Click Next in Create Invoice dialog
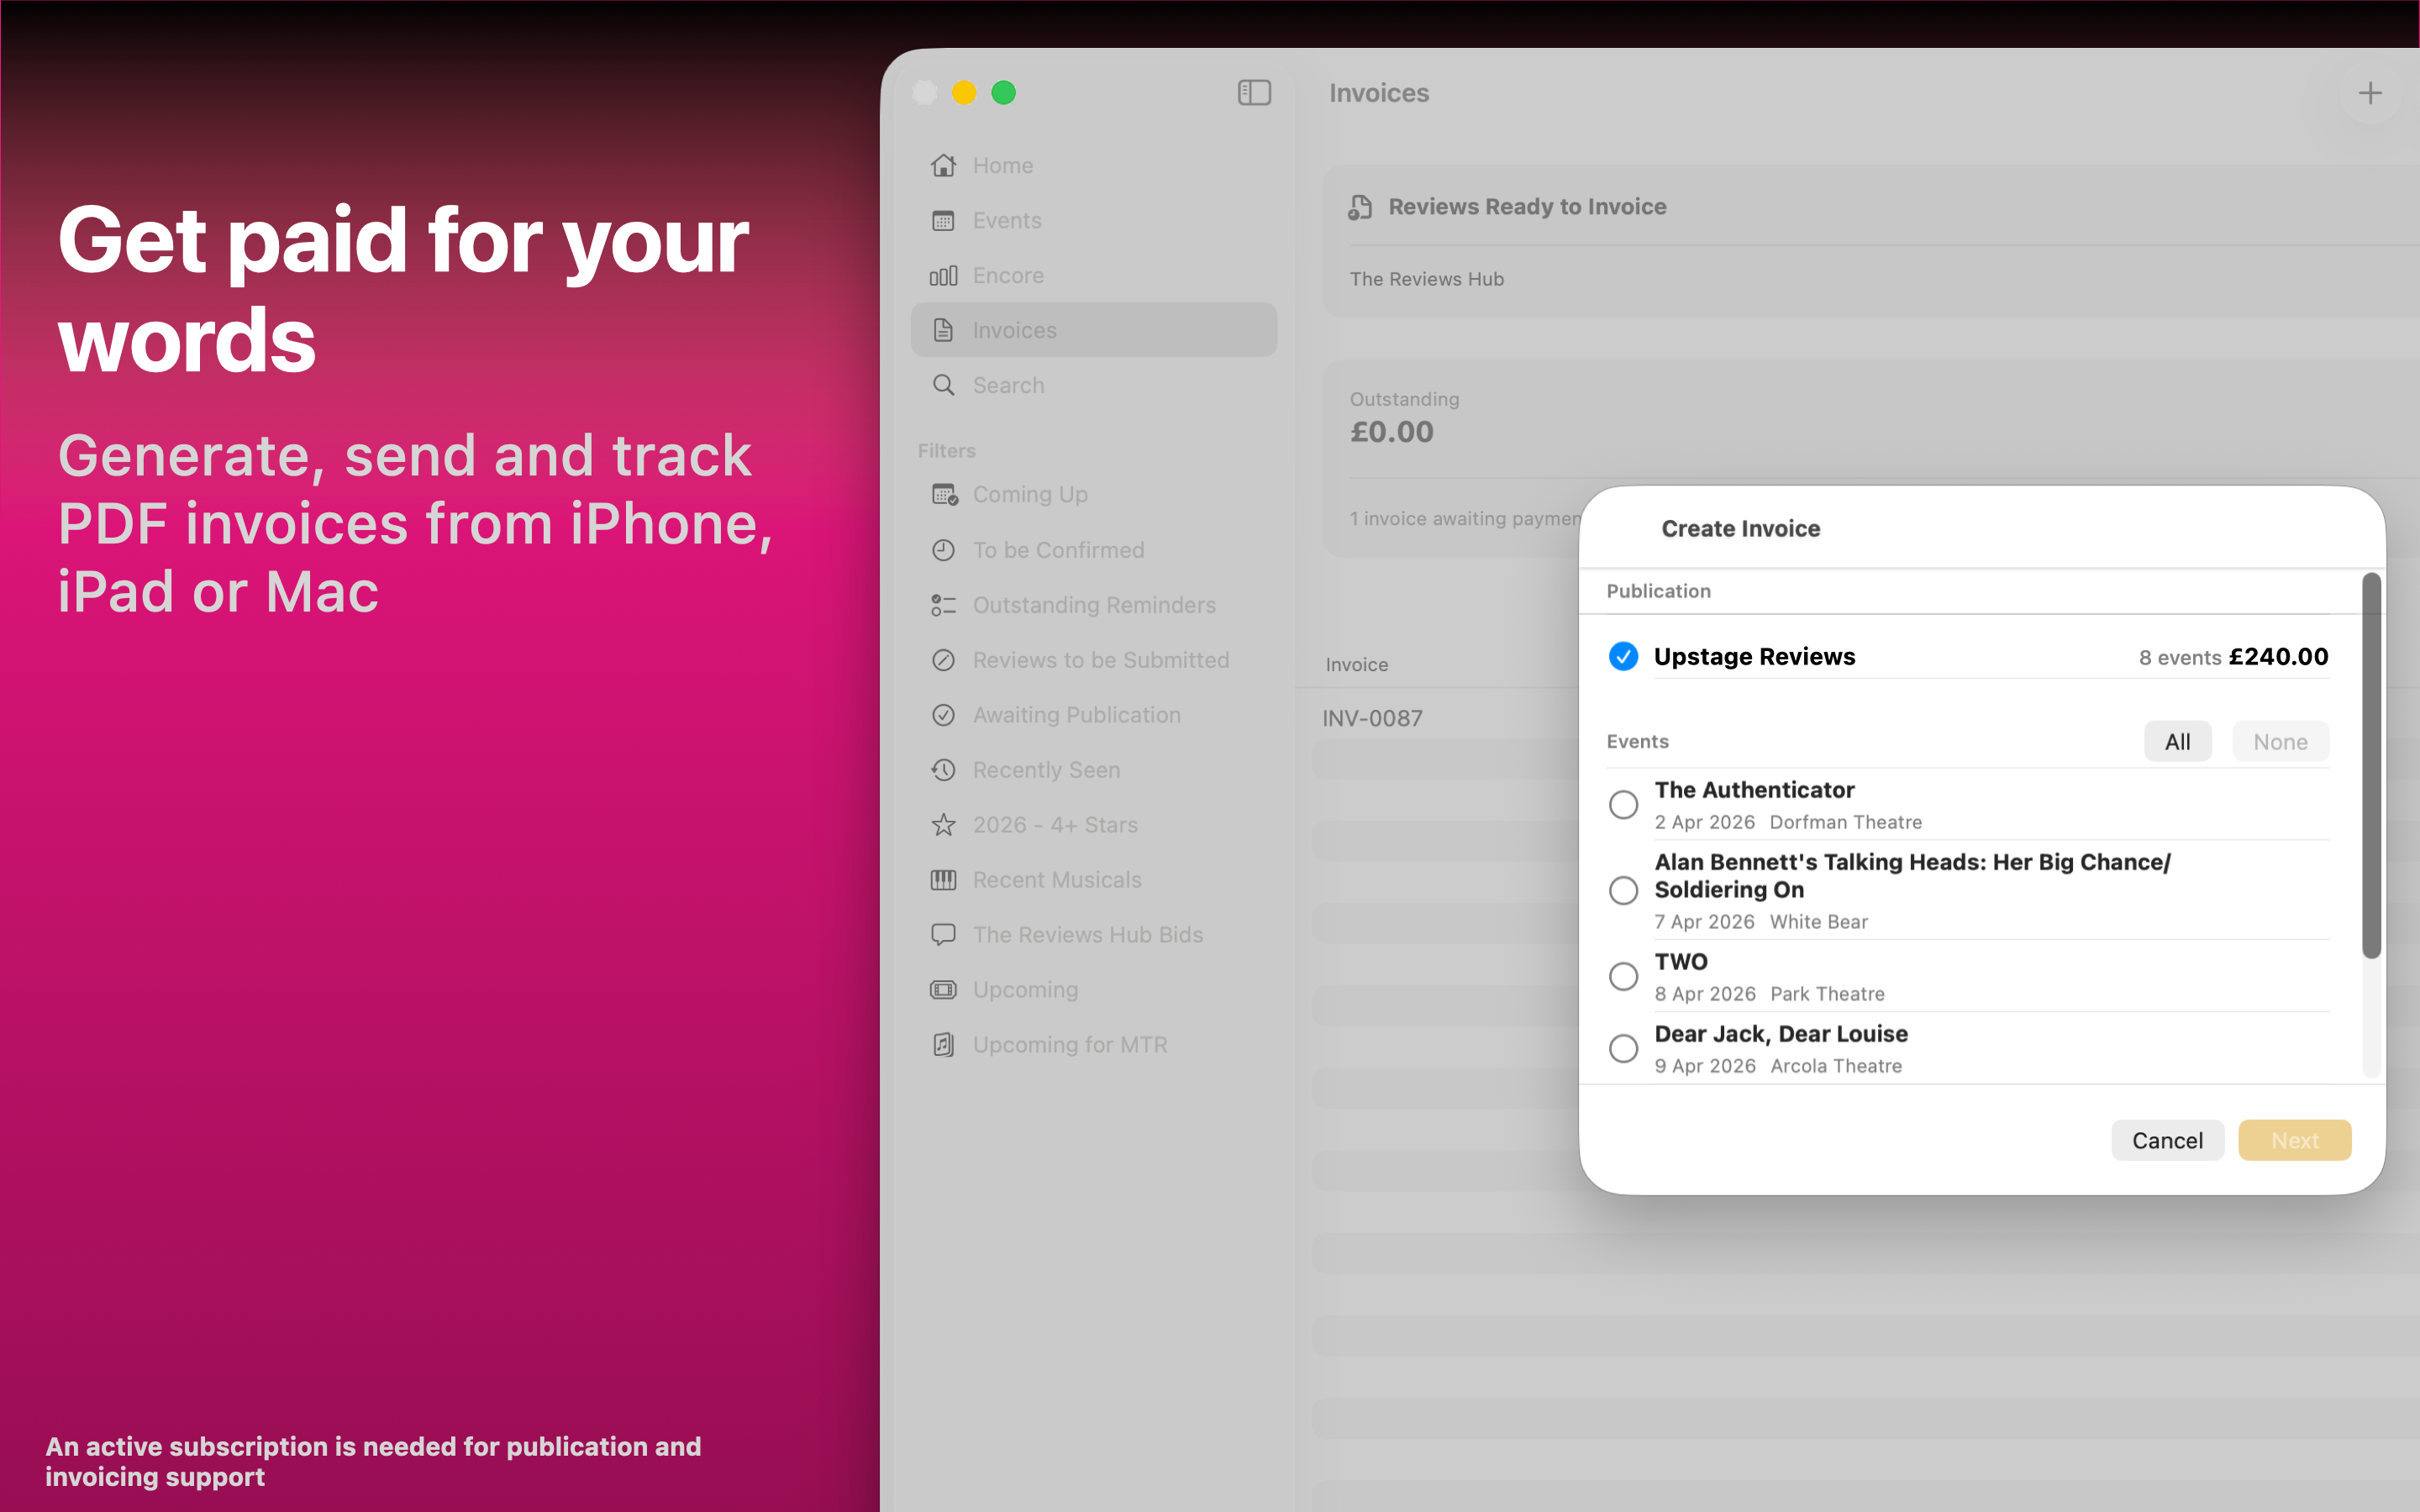The height and width of the screenshot is (1512, 2420). [x=2294, y=1141]
